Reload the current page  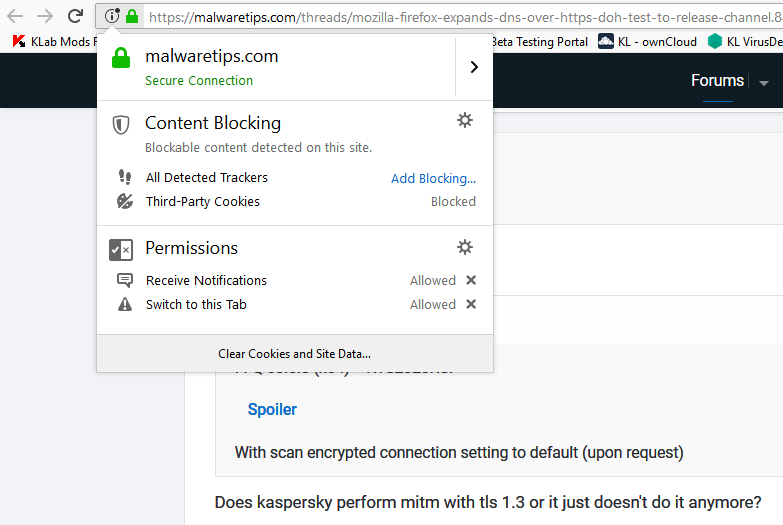click(x=75, y=16)
